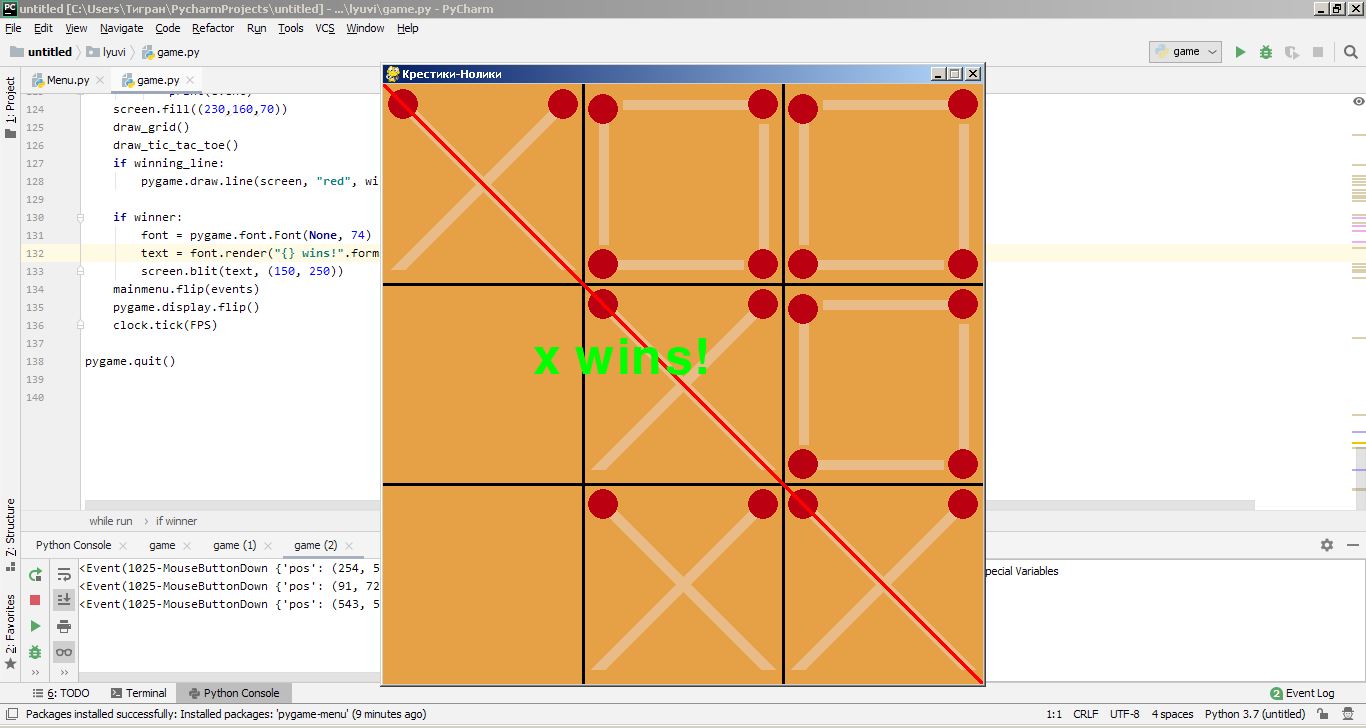Open the 6: TODO tool window
The height and width of the screenshot is (728, 1366).
tap(60, 693)
